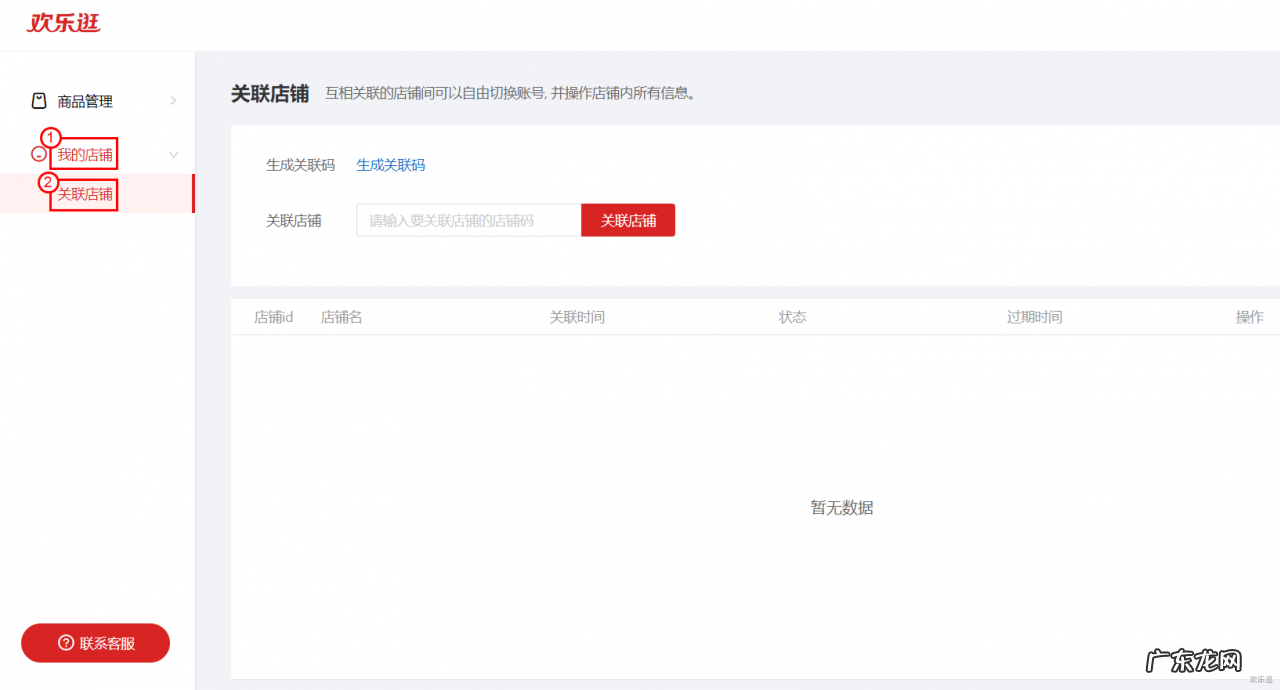Image resolution: width=1280 pixels, height=690 pixels.
Task: Click the 操作 column header
Action: coord(1249,316)
